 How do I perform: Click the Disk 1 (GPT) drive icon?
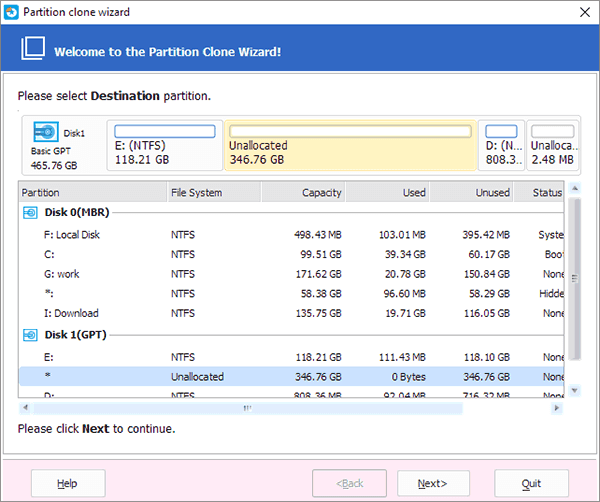pos(30,334)
